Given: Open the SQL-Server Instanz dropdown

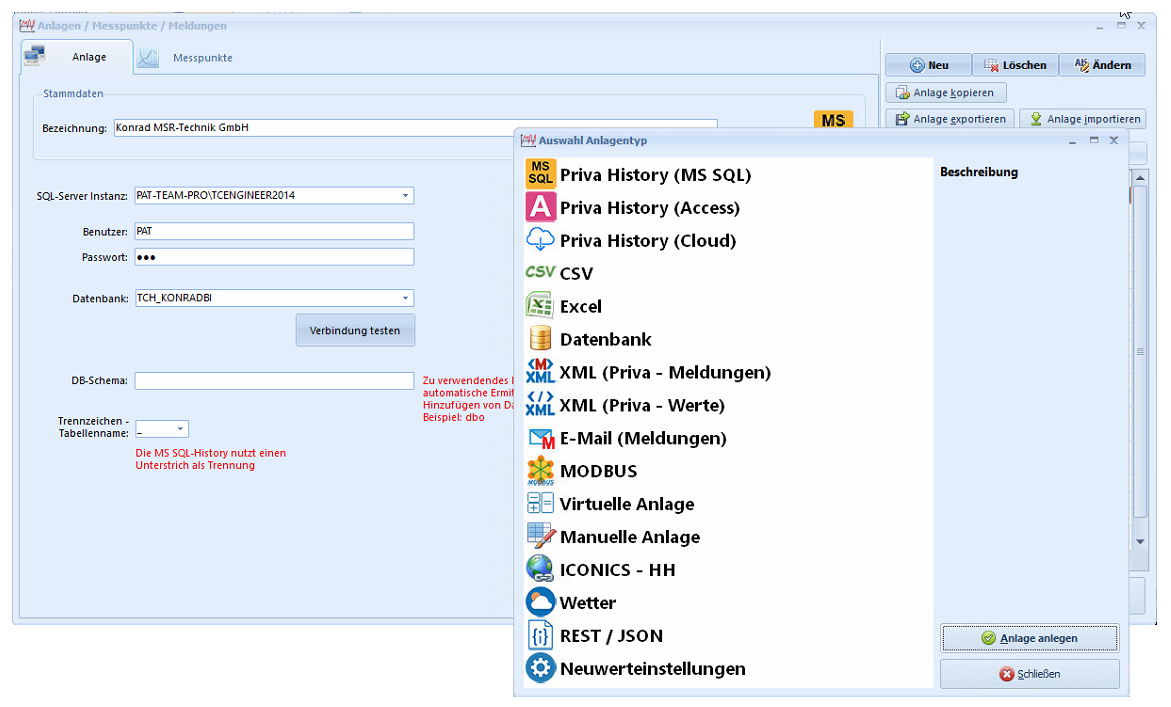Looking at the screenshot, I should click(406, 196).
